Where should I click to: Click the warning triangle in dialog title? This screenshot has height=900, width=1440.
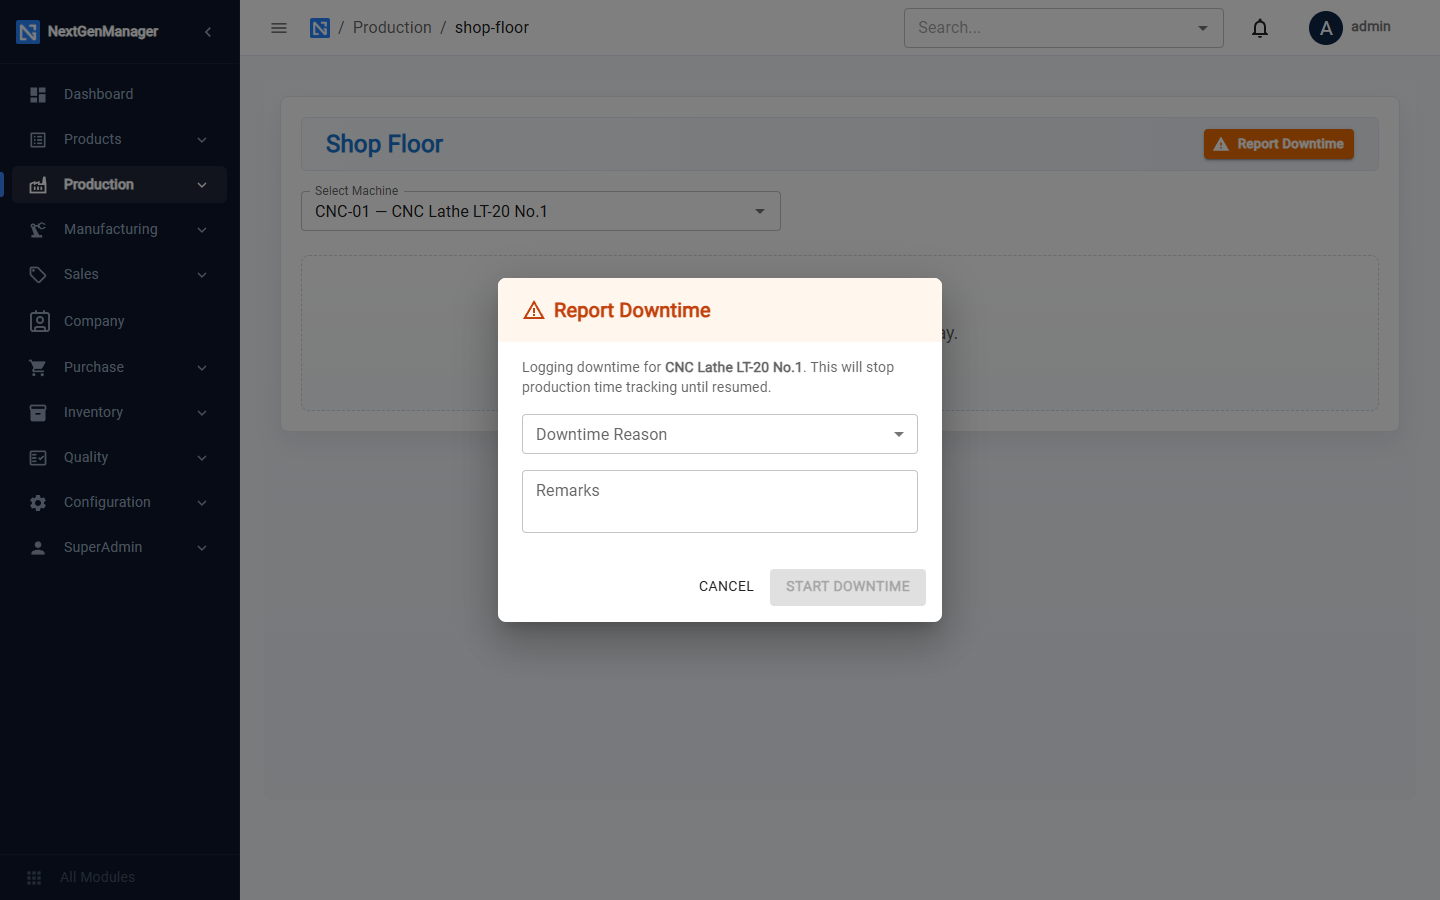534,310
